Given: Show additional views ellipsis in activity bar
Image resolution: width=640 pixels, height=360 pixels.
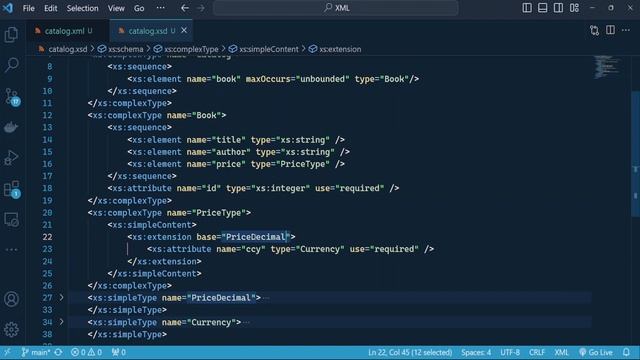Looking at the screenshot, I should 11,249.
